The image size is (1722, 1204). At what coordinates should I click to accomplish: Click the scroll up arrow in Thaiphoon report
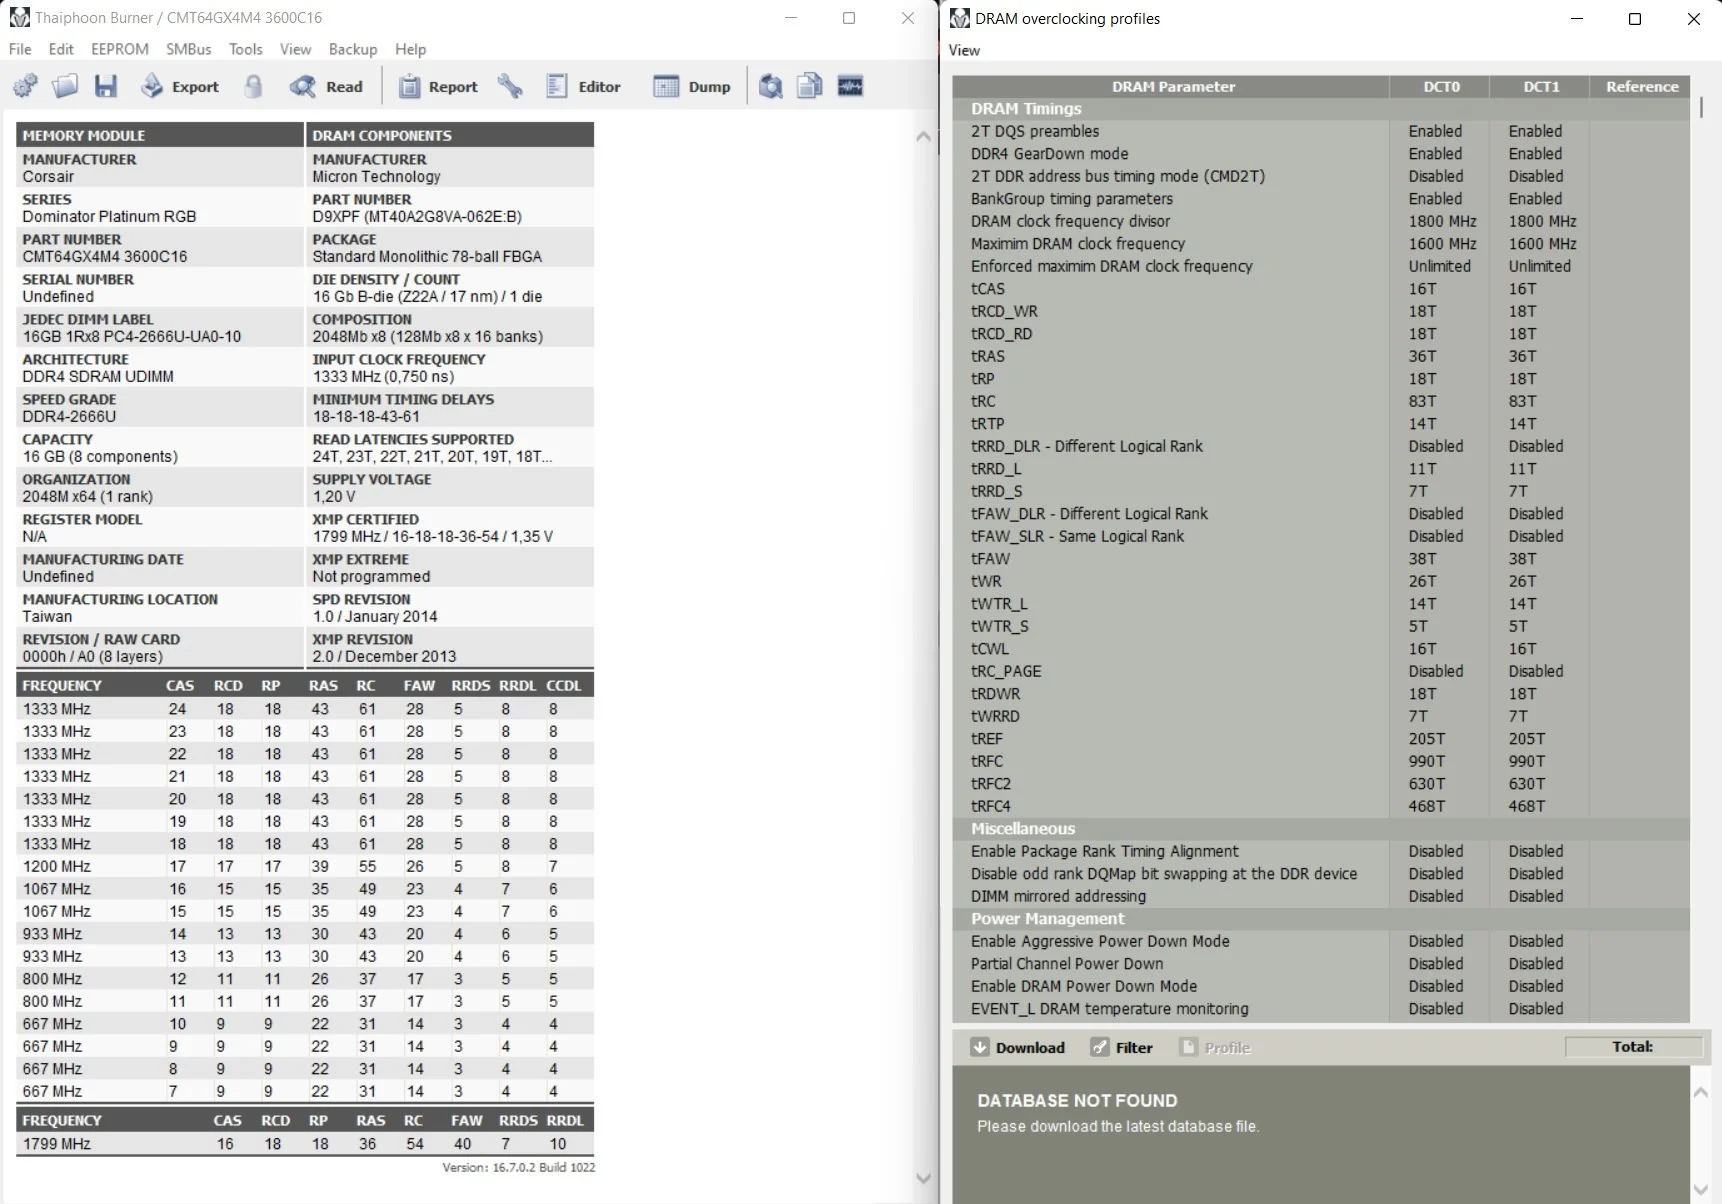tap(923, 136)
